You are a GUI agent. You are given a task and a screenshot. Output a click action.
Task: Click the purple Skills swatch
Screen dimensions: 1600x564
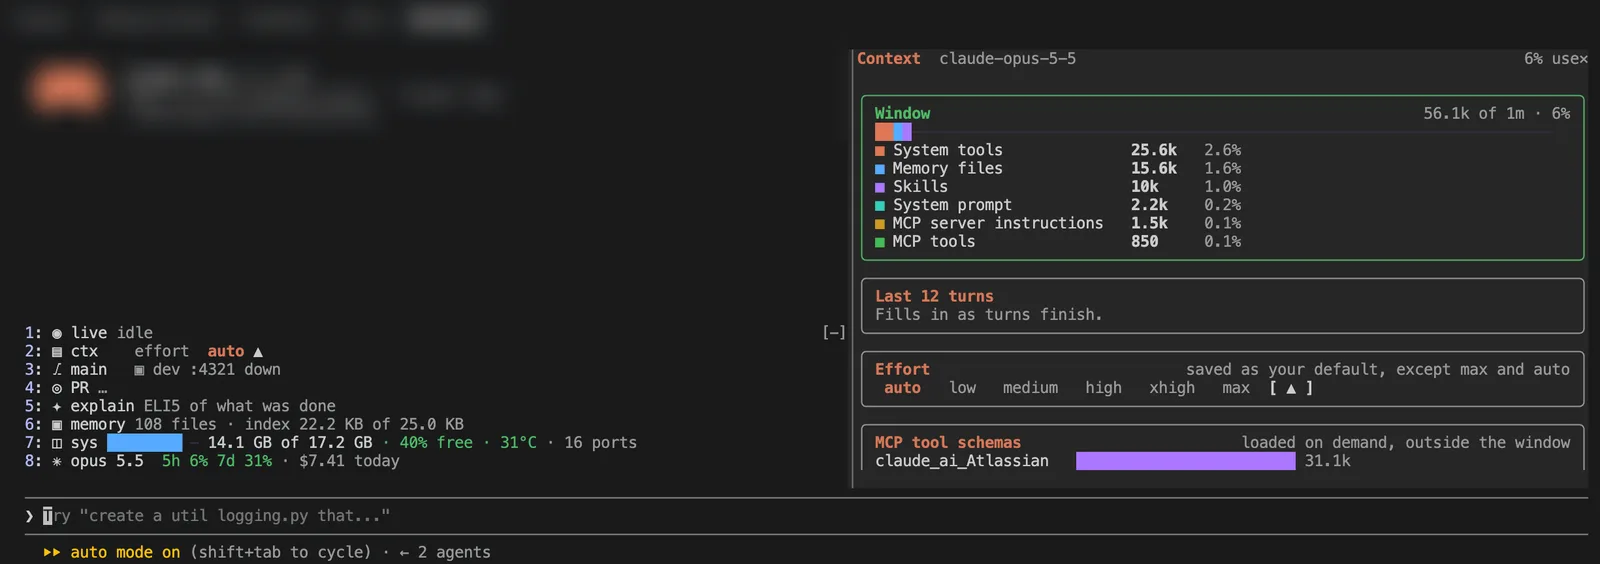880,187
